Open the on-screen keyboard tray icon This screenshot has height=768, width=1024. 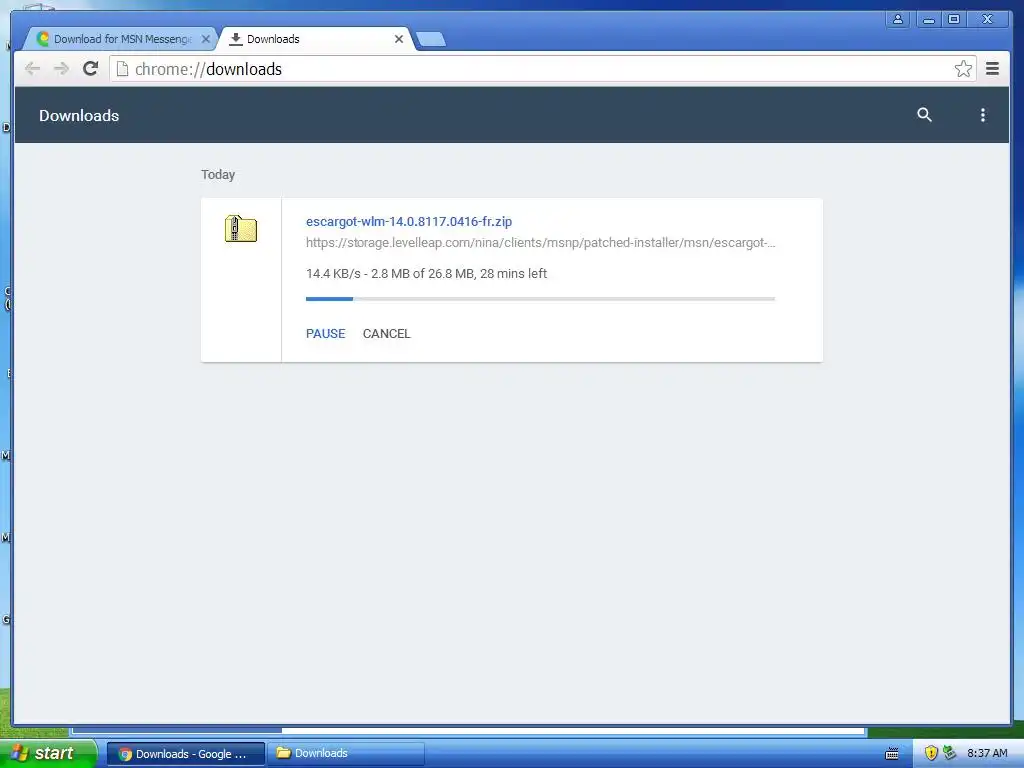(x=891, y=754)
